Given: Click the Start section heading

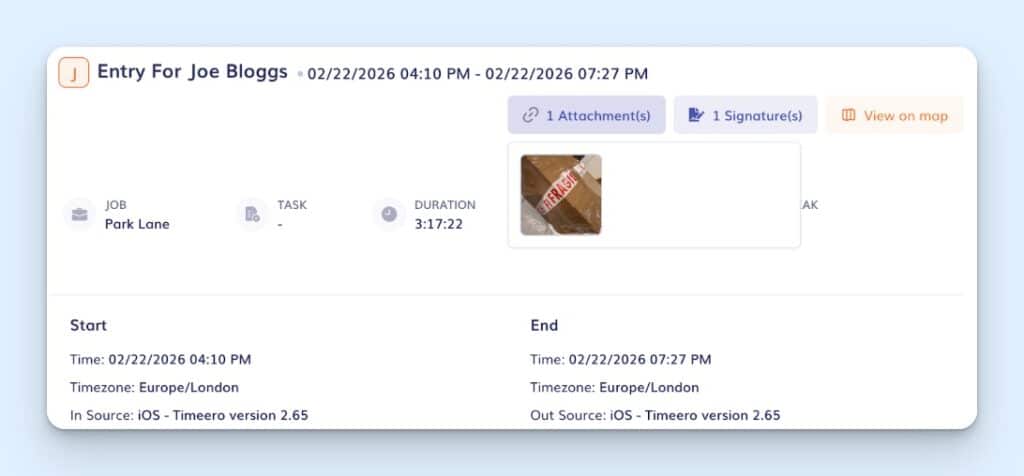Looking at the screenshot, I should [88, 325].
